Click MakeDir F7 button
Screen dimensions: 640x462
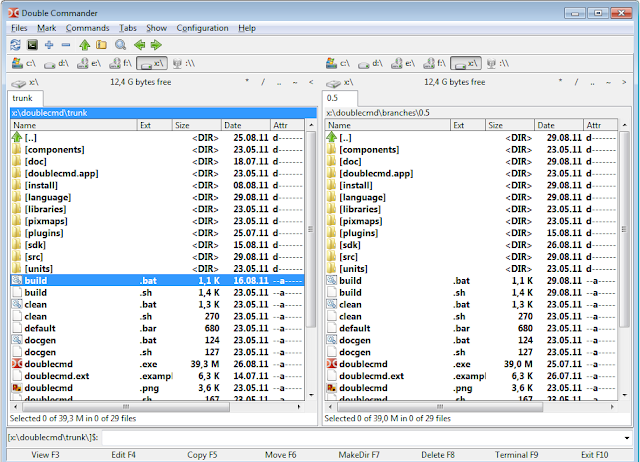point(359,455)
